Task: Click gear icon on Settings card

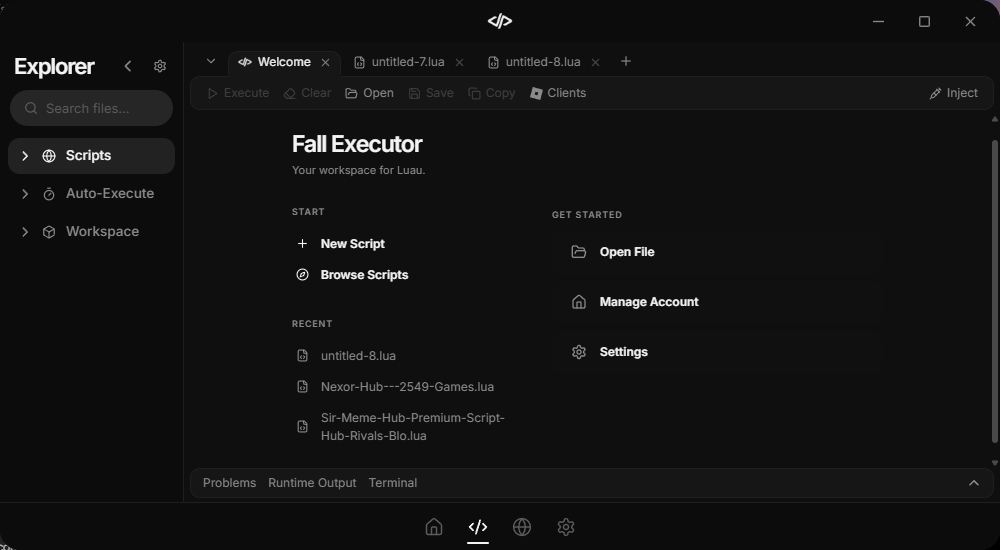Action: [x=578, y=352]
